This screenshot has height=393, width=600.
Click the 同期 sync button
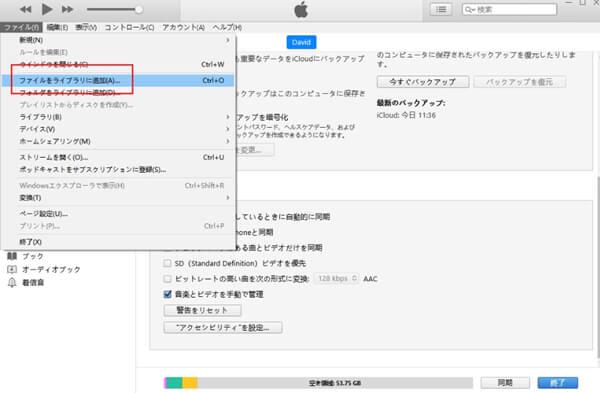click(505, 383)
